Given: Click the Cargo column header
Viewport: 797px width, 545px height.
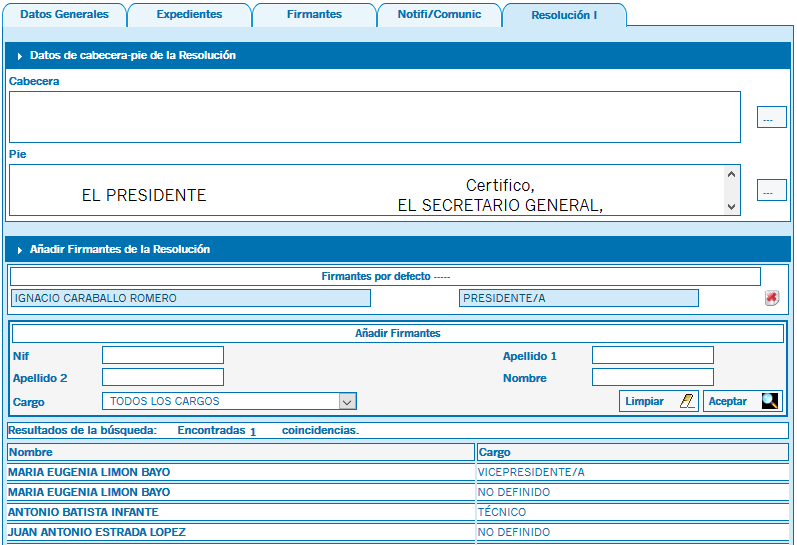Looking at the screenshot, I should (633, 452).
